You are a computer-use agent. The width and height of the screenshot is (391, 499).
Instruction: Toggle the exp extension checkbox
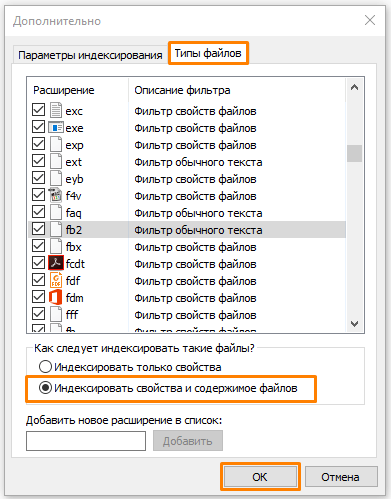click(x=38, y=143)
